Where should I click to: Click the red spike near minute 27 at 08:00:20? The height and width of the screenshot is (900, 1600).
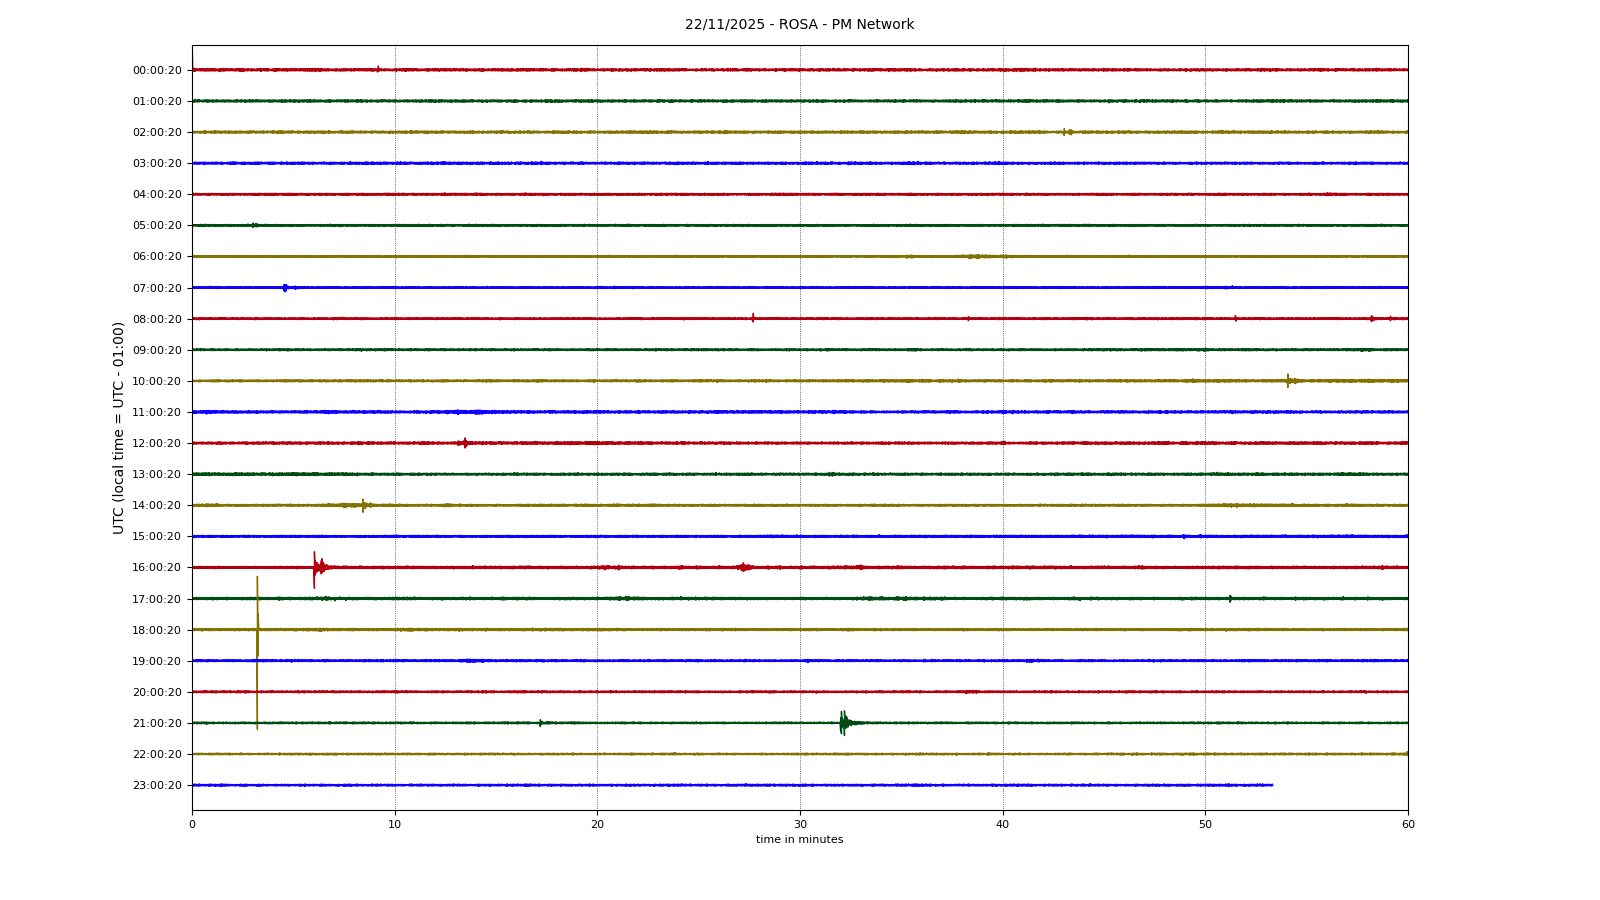753,318
